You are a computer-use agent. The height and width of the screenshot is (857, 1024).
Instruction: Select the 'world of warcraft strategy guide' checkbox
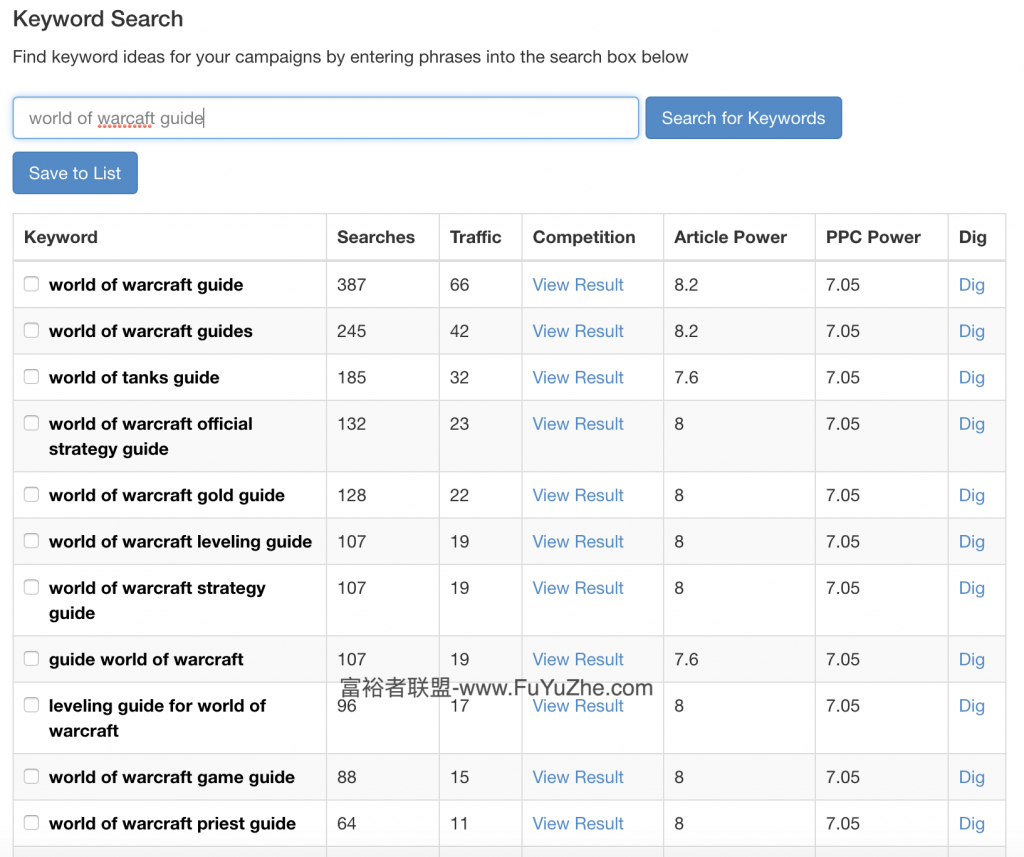point(31,587)
